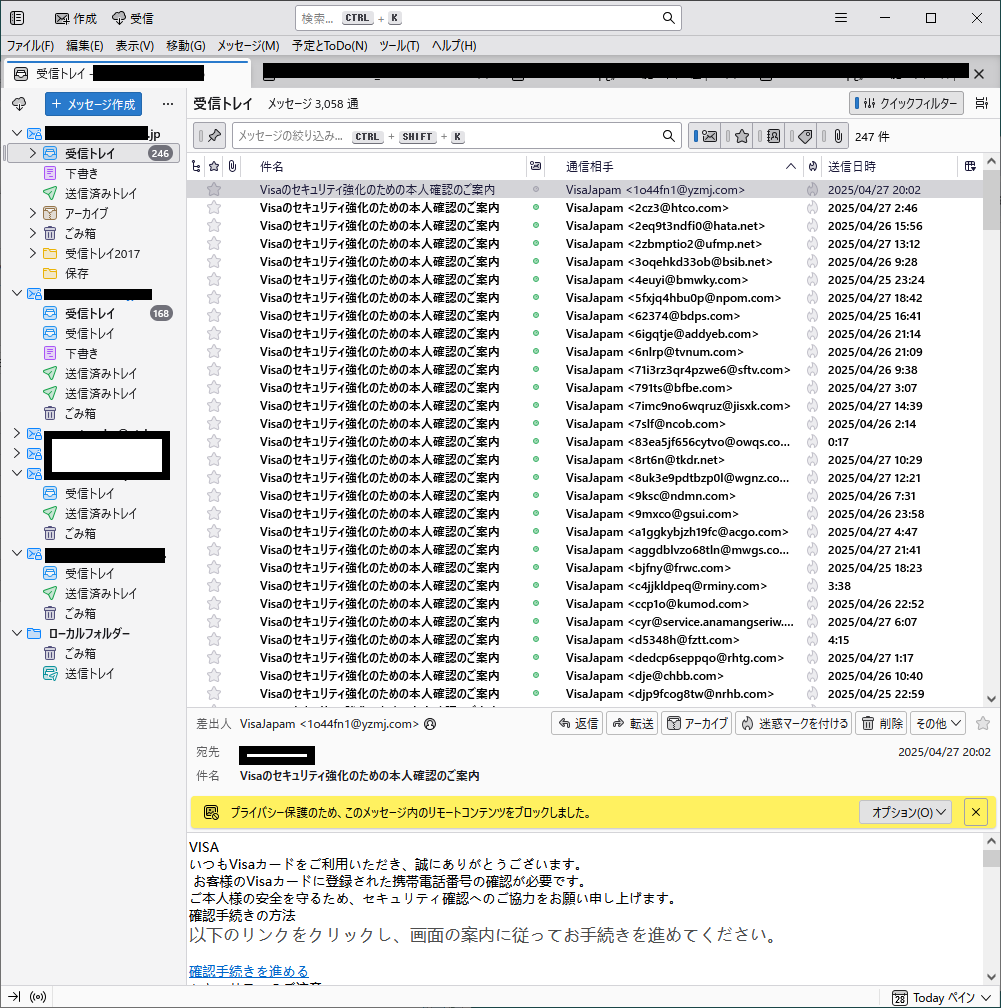
Task: Open the application hamburger menu
Action: 841,18
